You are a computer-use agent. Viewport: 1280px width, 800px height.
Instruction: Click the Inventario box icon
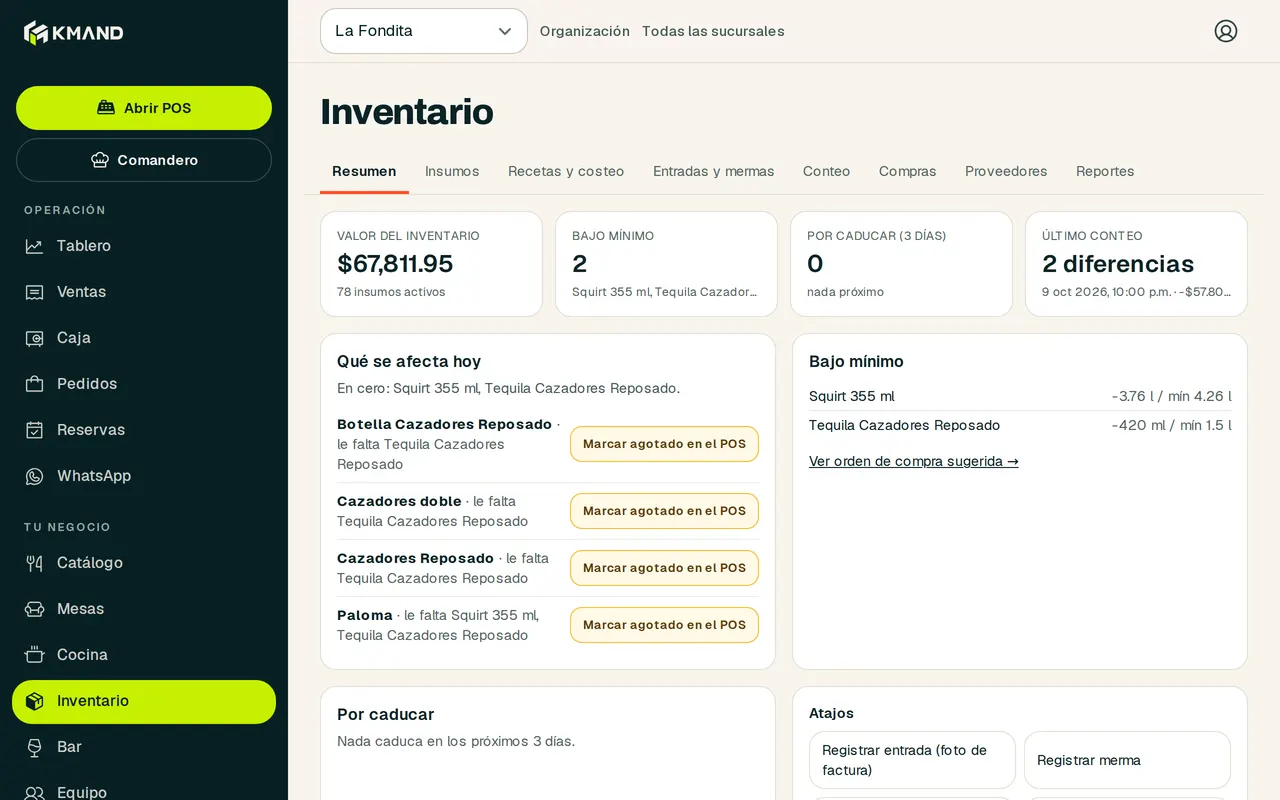coord(34,701)
